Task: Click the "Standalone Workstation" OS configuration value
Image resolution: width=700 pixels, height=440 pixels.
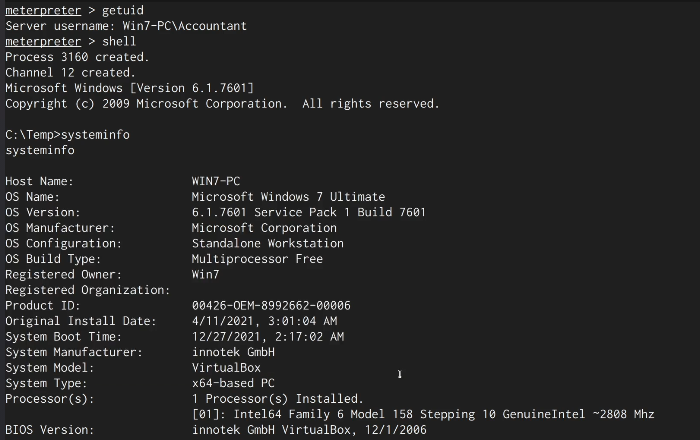Action: pos(267,243)
